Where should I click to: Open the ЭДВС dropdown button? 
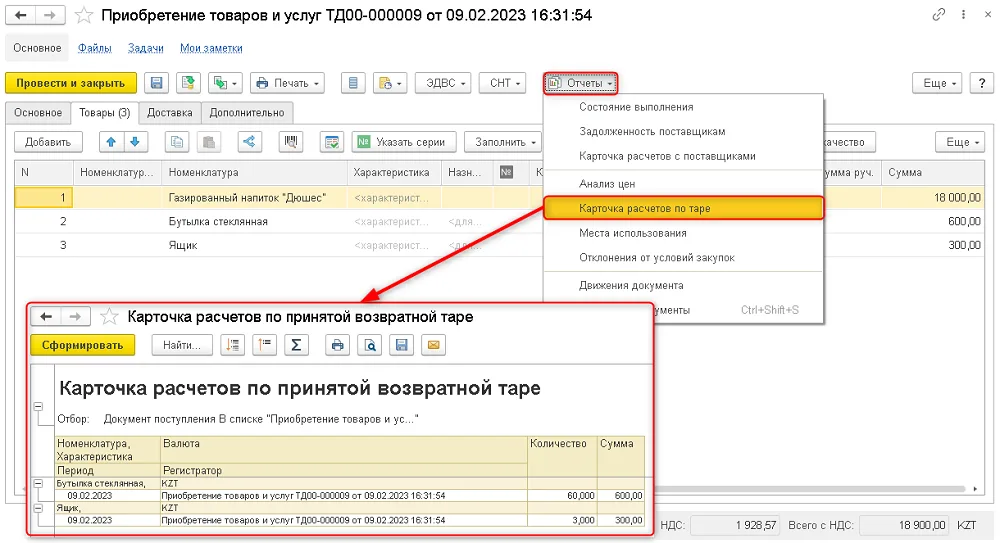coord(443,83)
